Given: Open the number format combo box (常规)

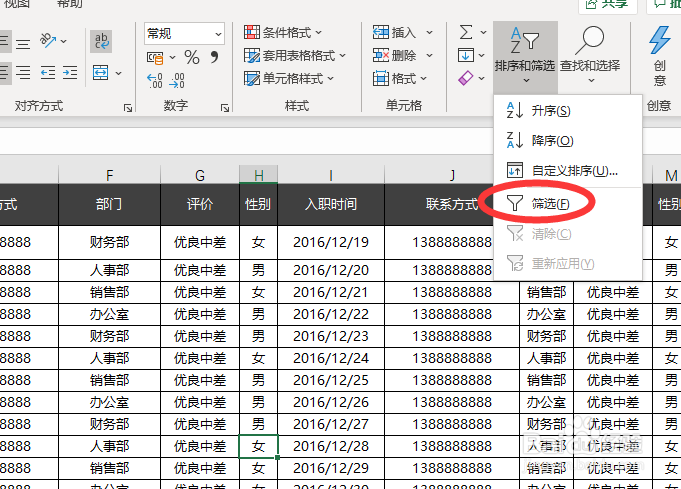Looking at the screenshot, I should 184,33.
